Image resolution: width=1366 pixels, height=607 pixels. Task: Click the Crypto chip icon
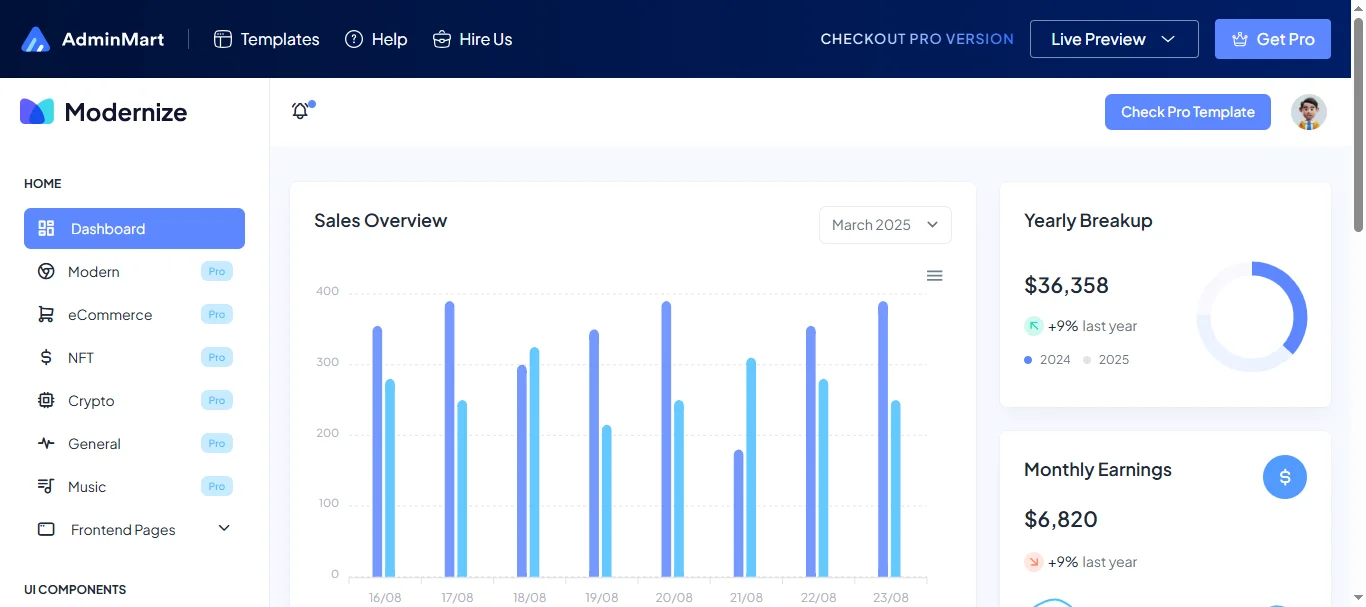(46, 401)
